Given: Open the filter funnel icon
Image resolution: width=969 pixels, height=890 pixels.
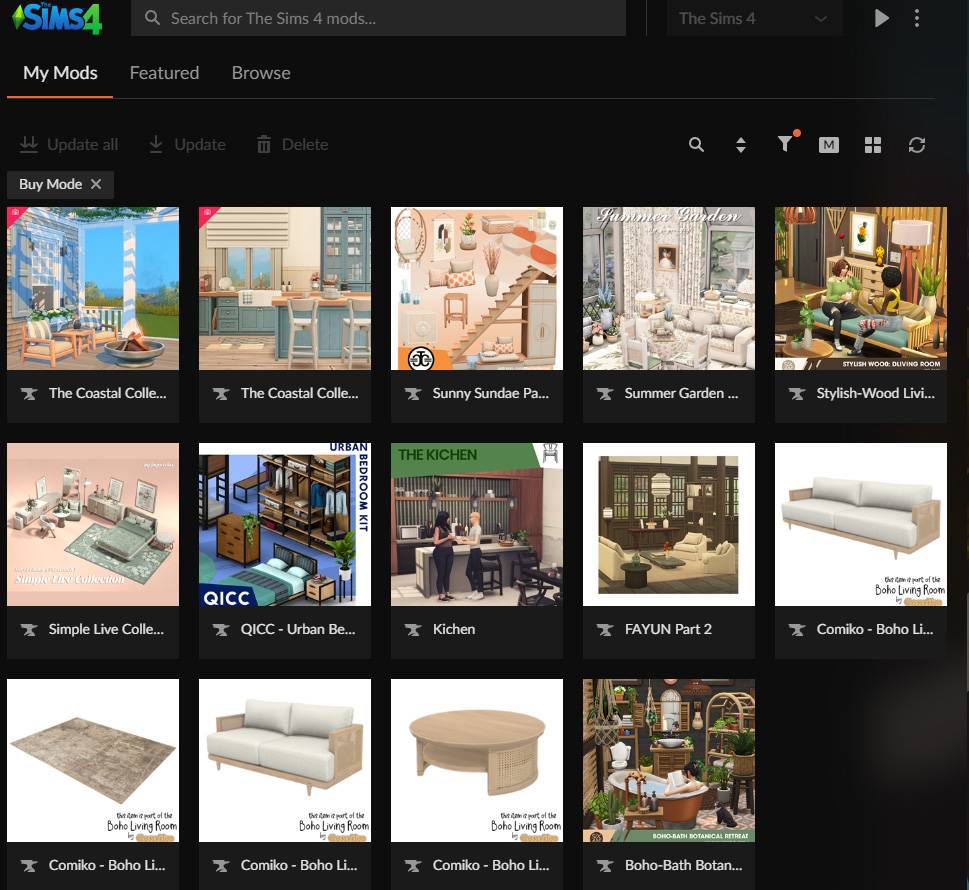Looking at the screenshot, I should [x=785, y=143].
